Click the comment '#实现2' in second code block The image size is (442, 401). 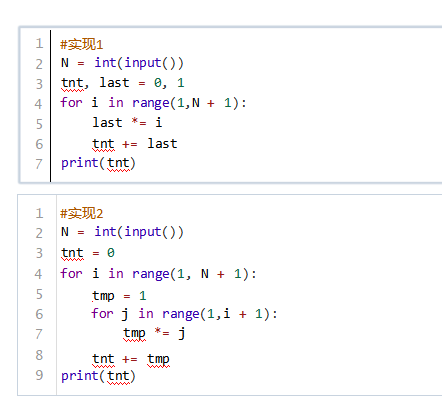point(81,213)
